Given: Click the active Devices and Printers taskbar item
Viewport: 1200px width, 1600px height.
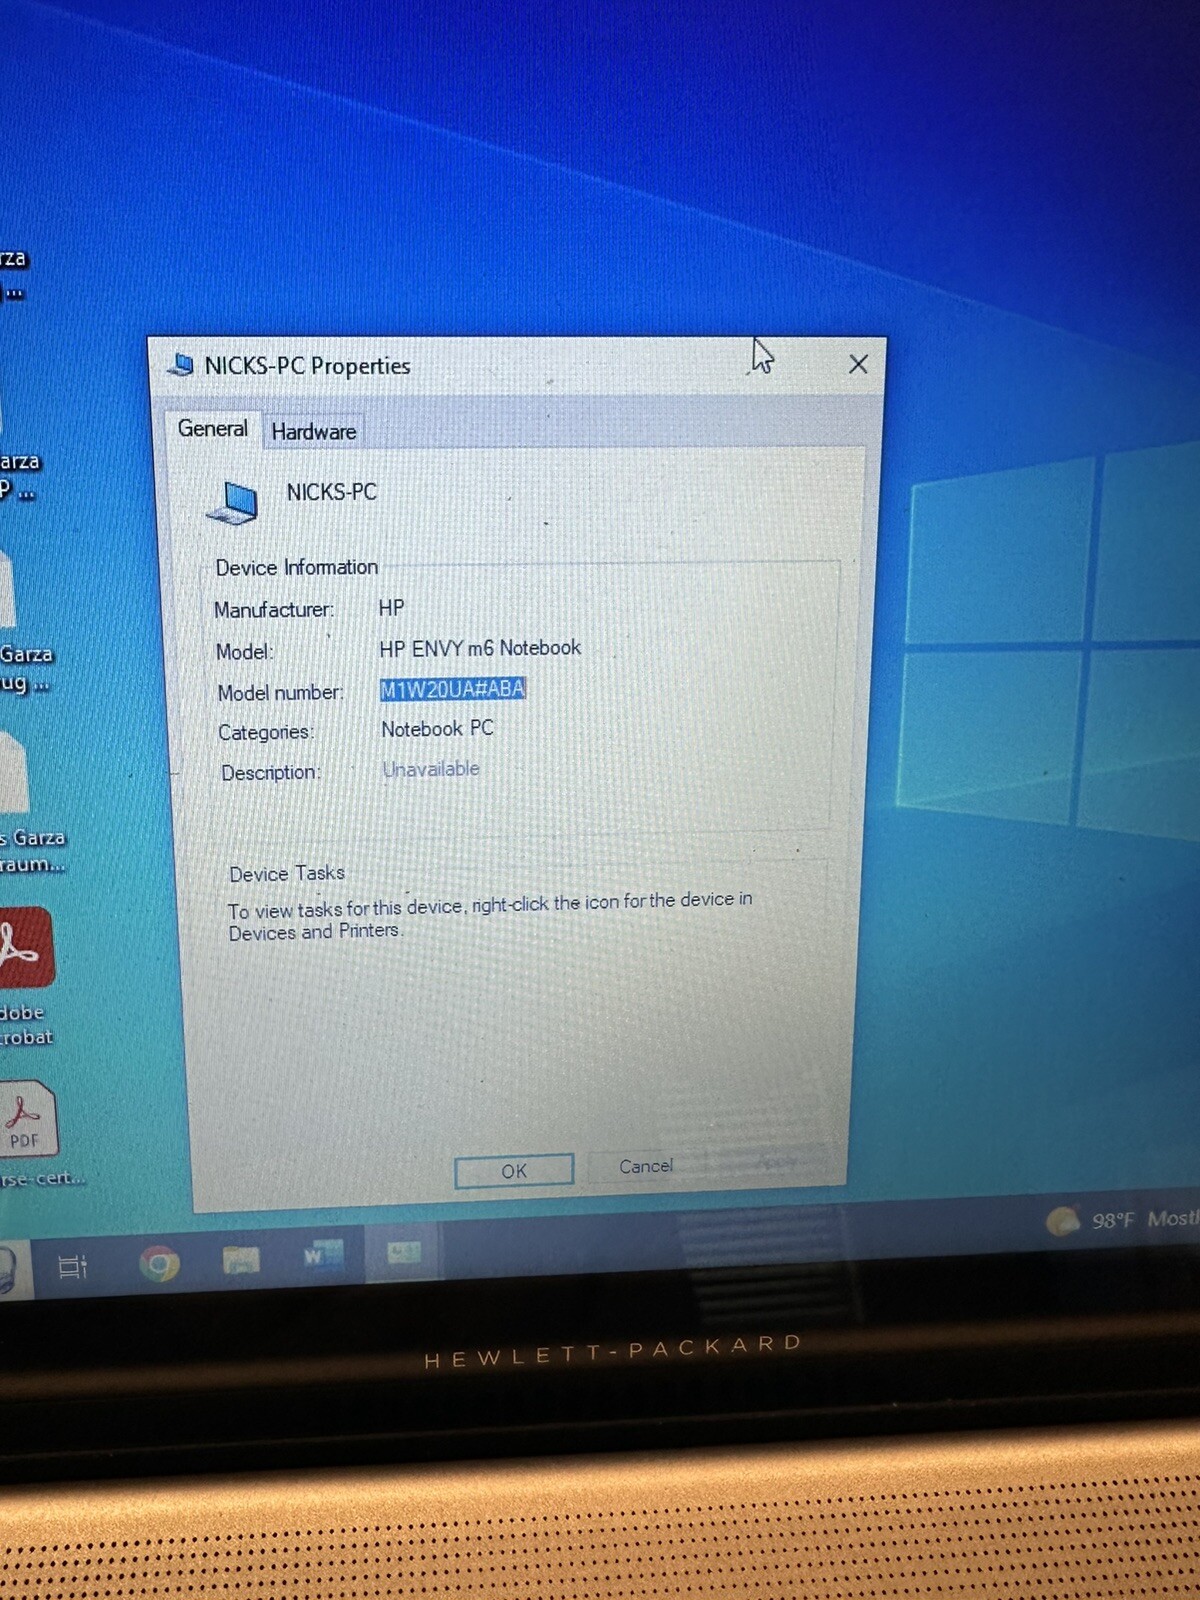Looking at the screenshot, I should click(404, 1252).
